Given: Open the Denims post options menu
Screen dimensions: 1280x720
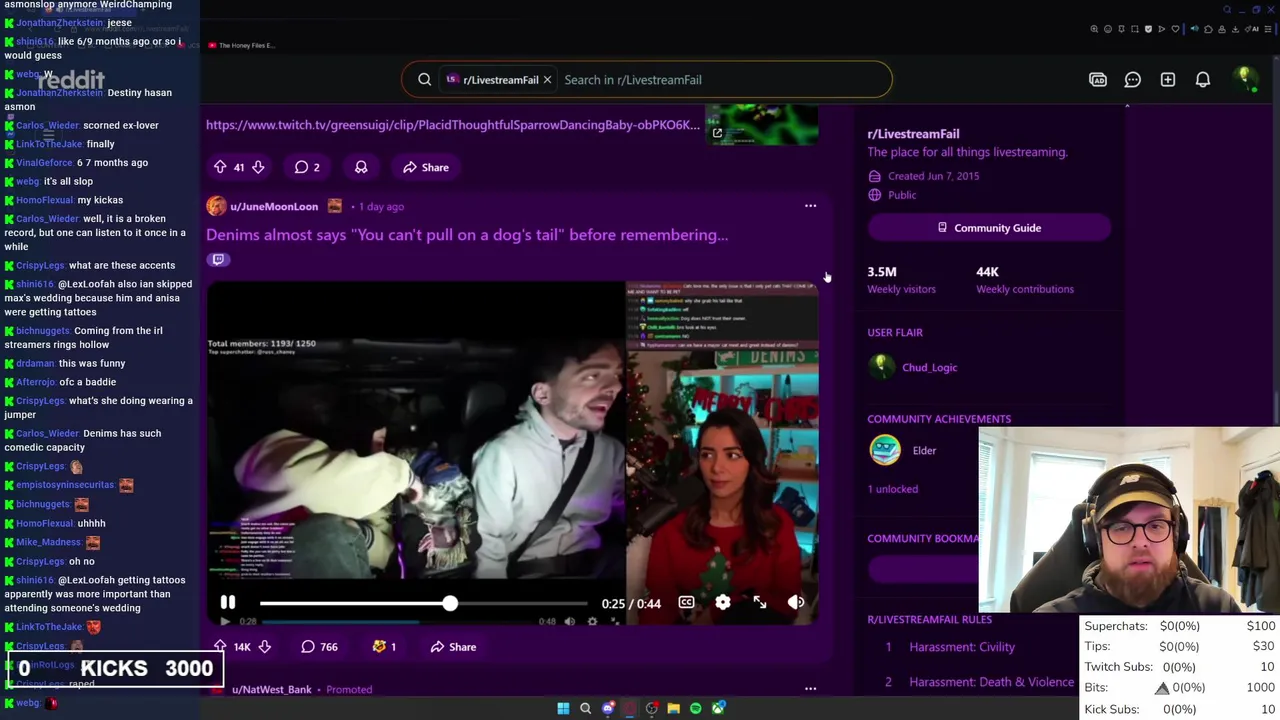Looking at the screenshot, I should click(810, 206).
